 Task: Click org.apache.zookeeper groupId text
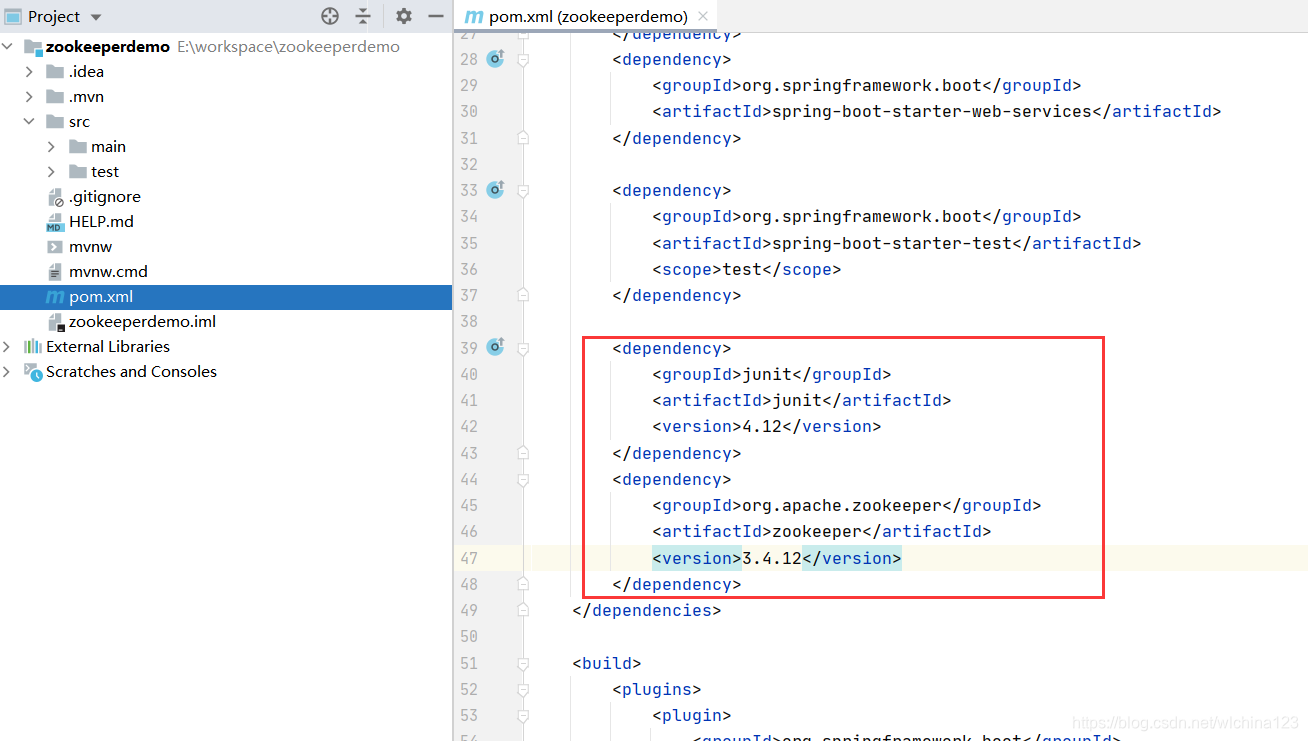(x=842, y=505)
